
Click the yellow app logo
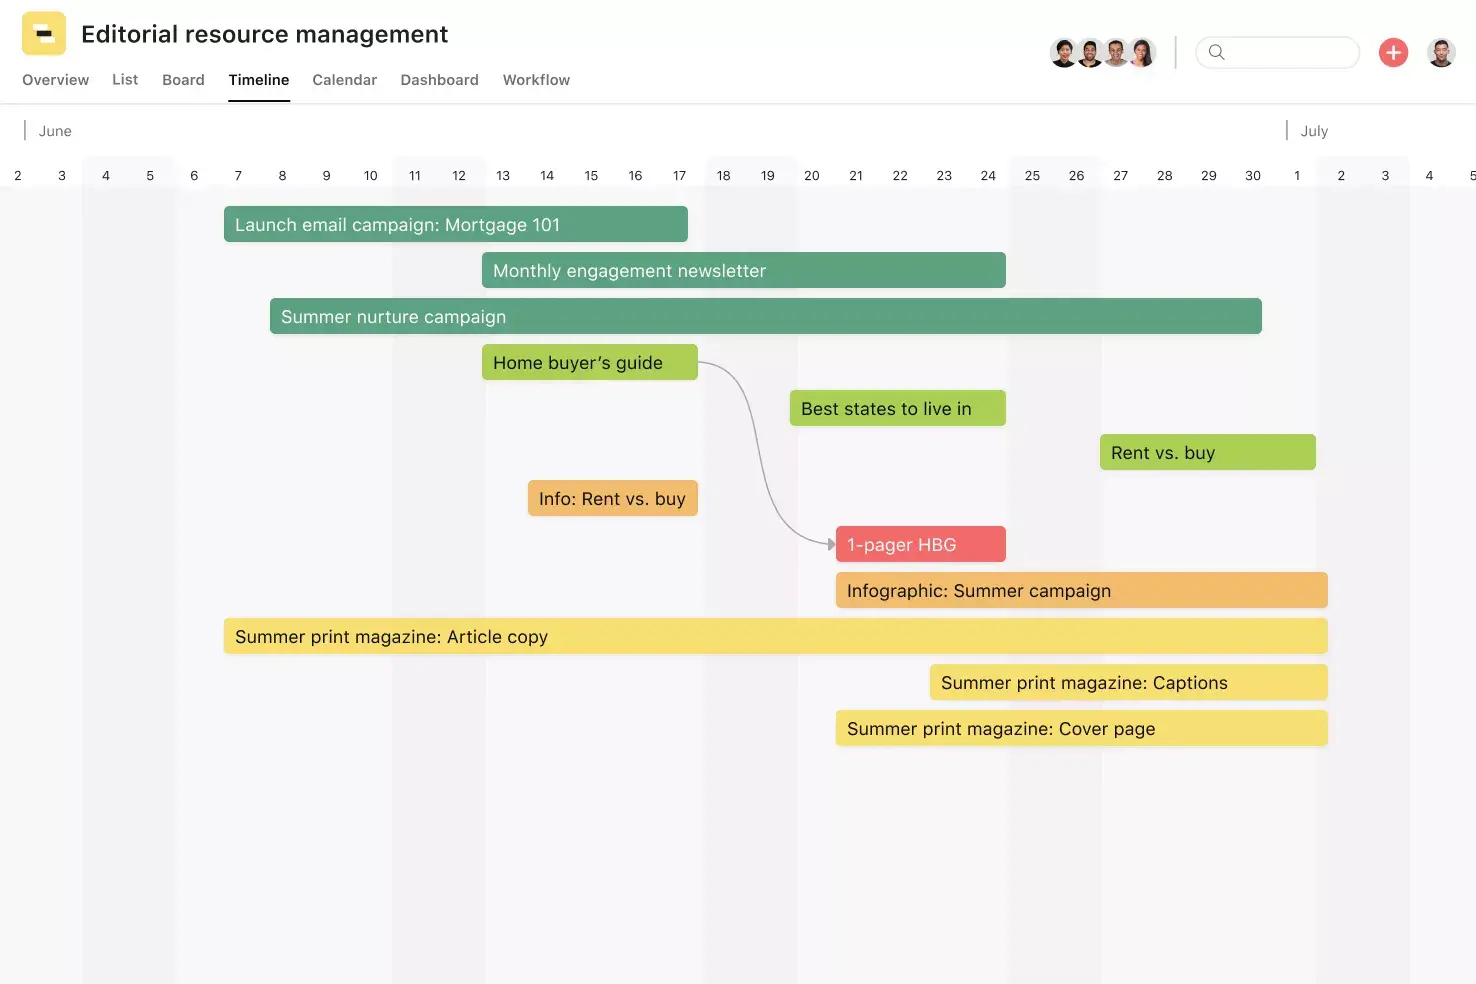coord(43,32)
